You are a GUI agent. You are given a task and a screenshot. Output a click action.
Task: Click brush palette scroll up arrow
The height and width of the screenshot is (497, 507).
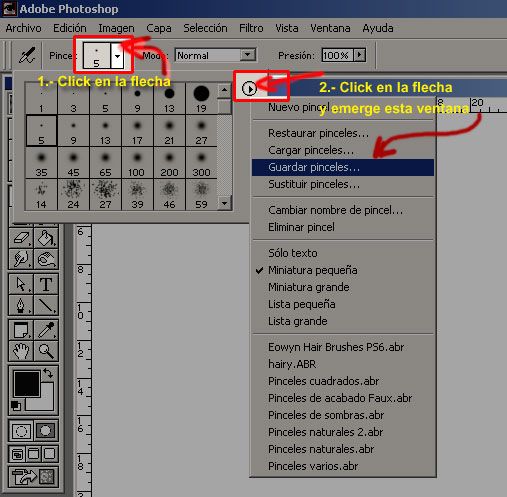[x=225, y=90]
